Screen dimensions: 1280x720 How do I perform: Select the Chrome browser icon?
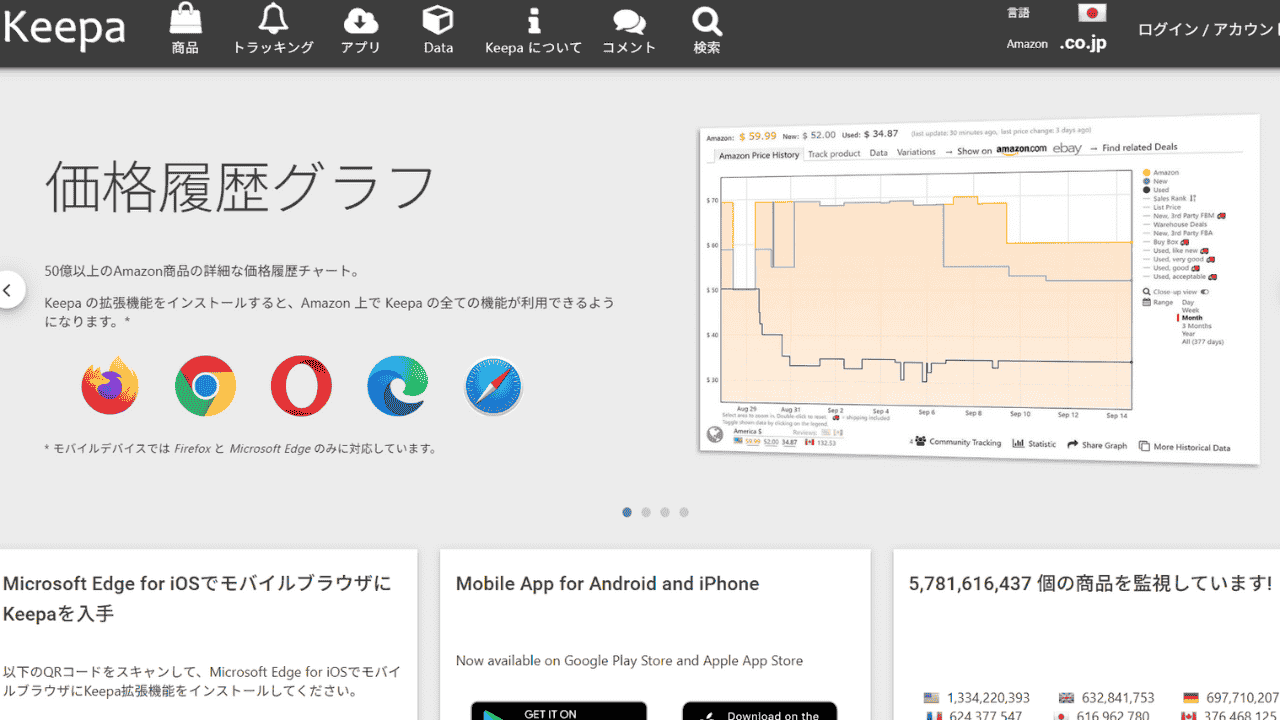point(205,386)
